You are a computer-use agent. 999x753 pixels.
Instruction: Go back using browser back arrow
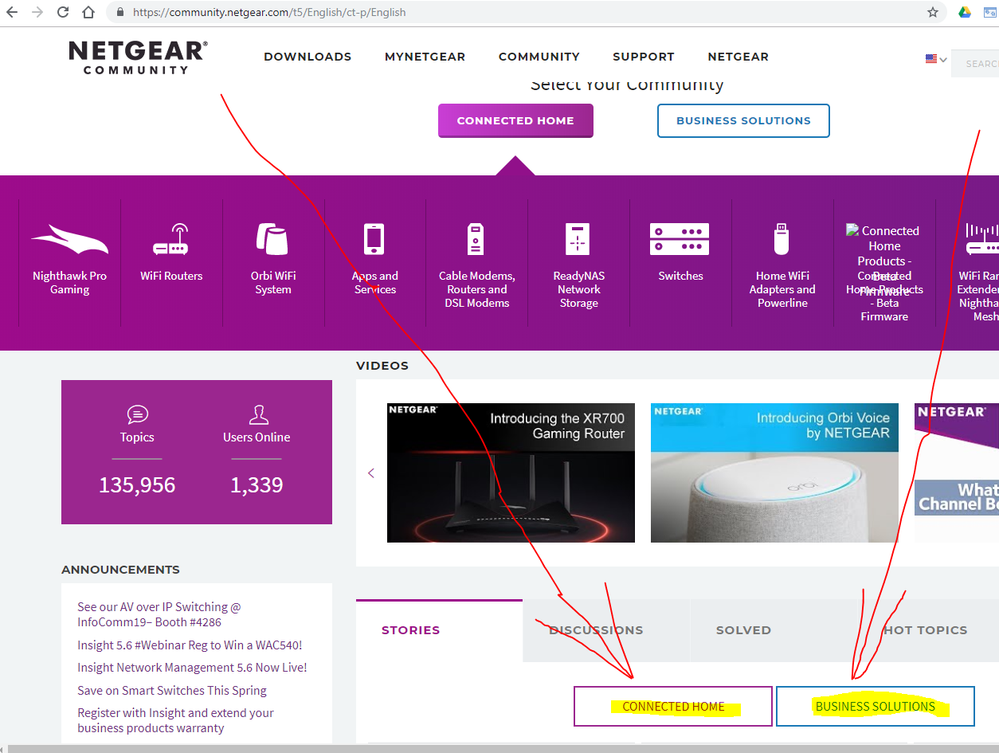(12, 12)
